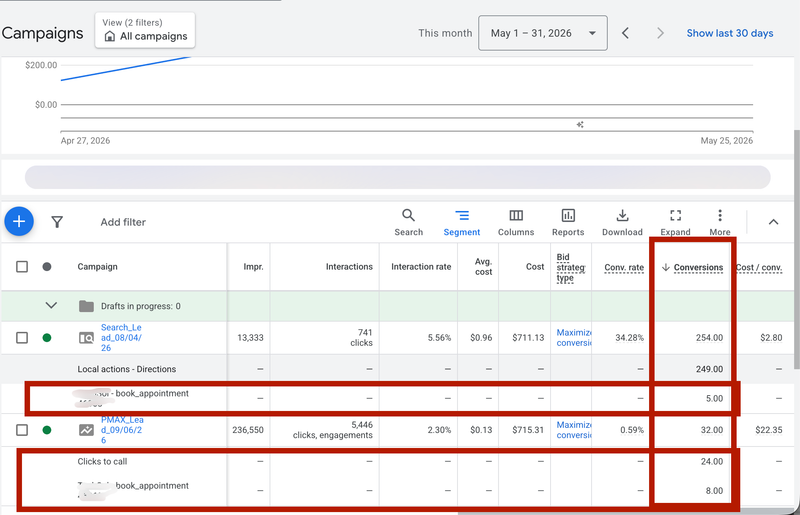The image size is (800, 515).
Task: Sort by Avg. cost column header
Action: [483, 266]
